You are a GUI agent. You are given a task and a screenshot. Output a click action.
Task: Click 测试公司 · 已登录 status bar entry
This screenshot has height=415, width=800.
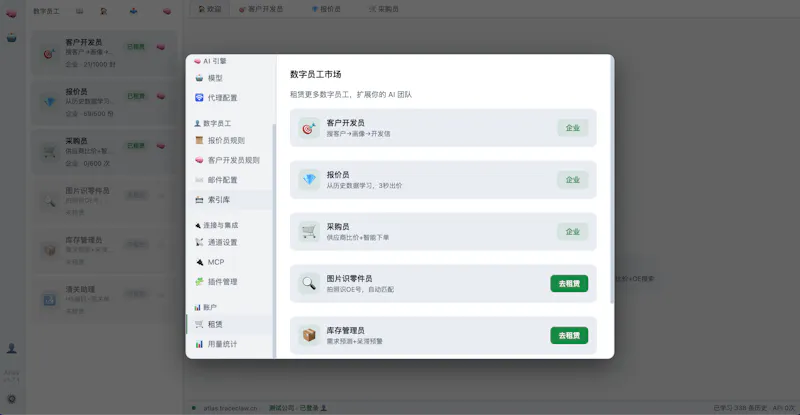(297, 408)
